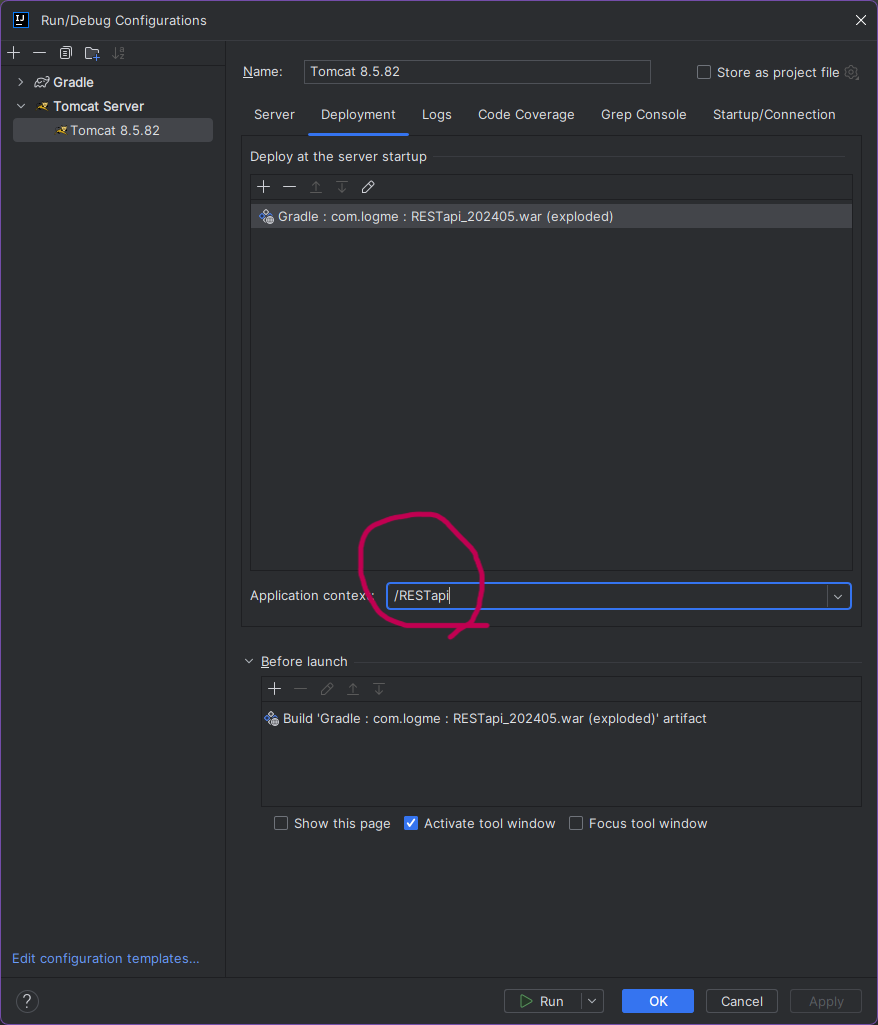
Task: Open the Startup/Connection tab
Action: point(774,114)
